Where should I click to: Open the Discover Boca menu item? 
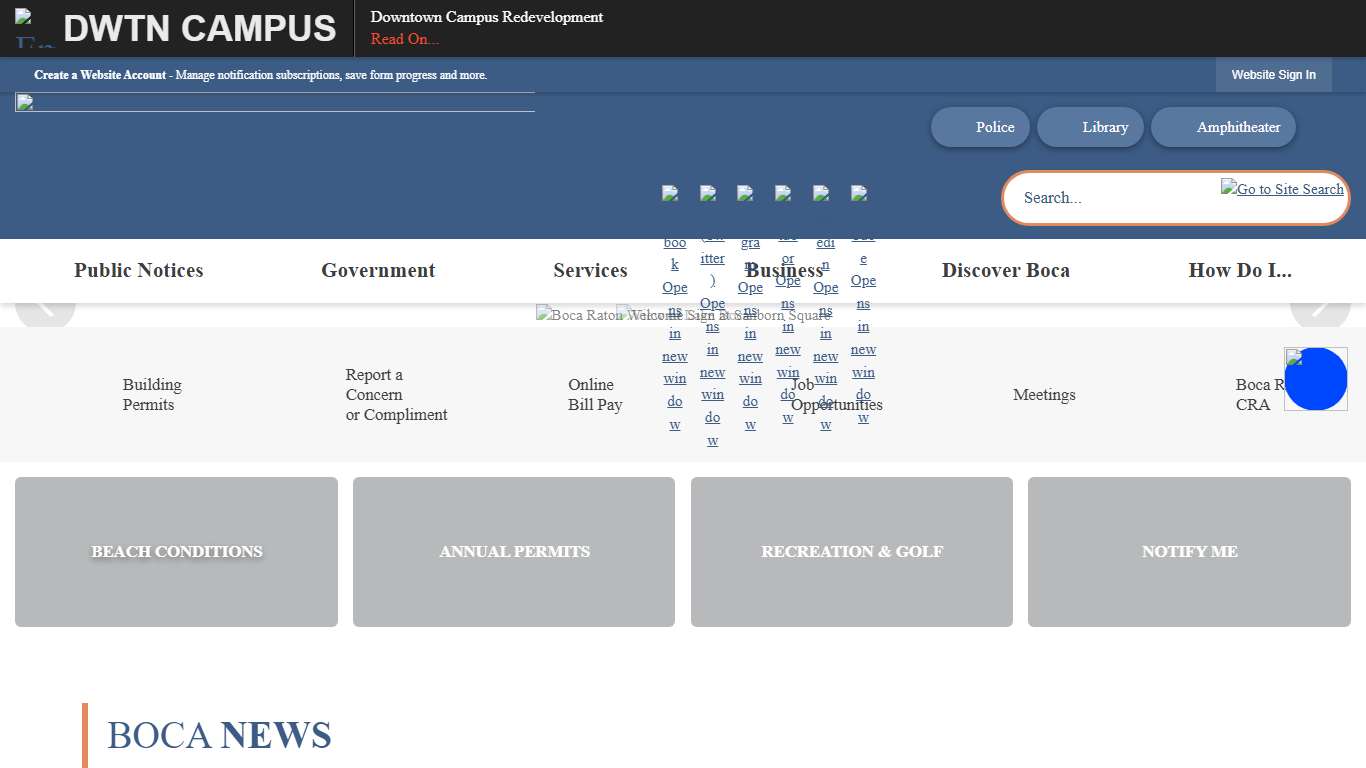pyautogui.click(x=1005, y=270)
